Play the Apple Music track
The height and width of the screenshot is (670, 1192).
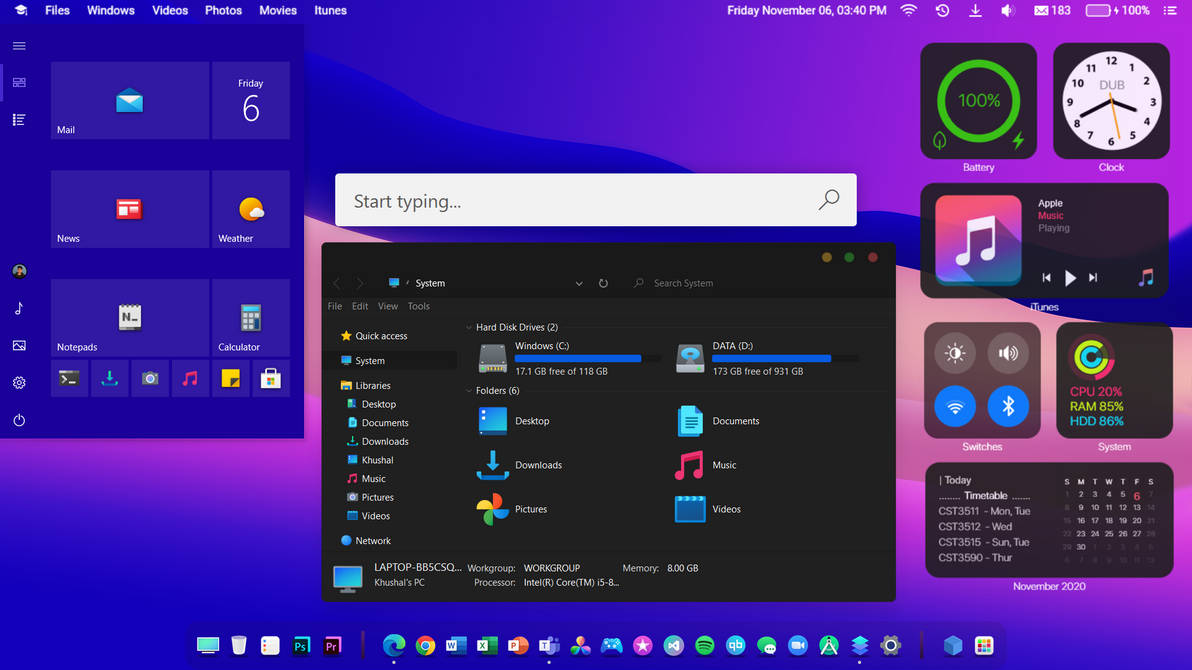coord(1070,278)
